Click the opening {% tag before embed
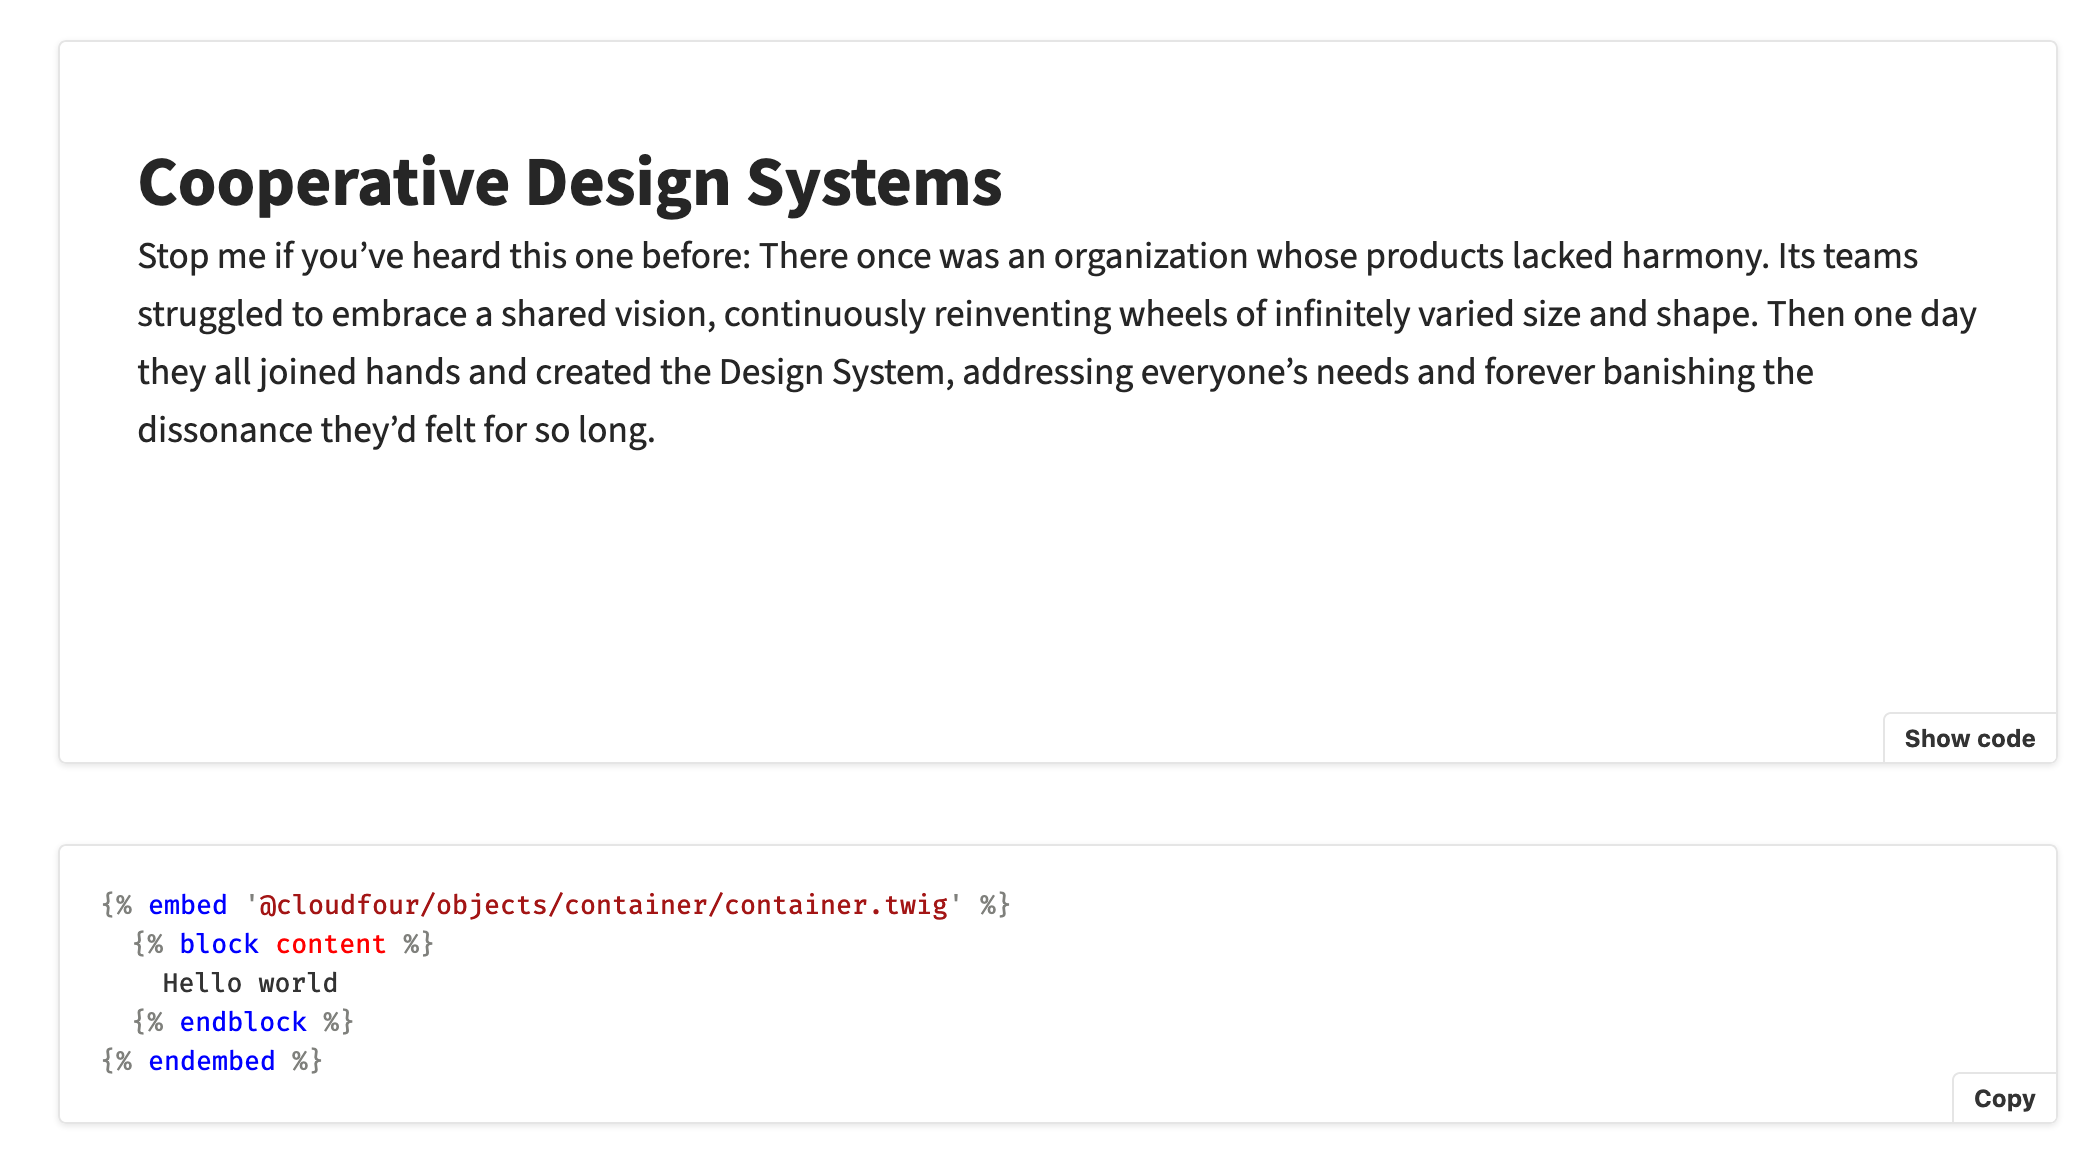The width and height of the screenshot is (2100, 1162). 117,905
